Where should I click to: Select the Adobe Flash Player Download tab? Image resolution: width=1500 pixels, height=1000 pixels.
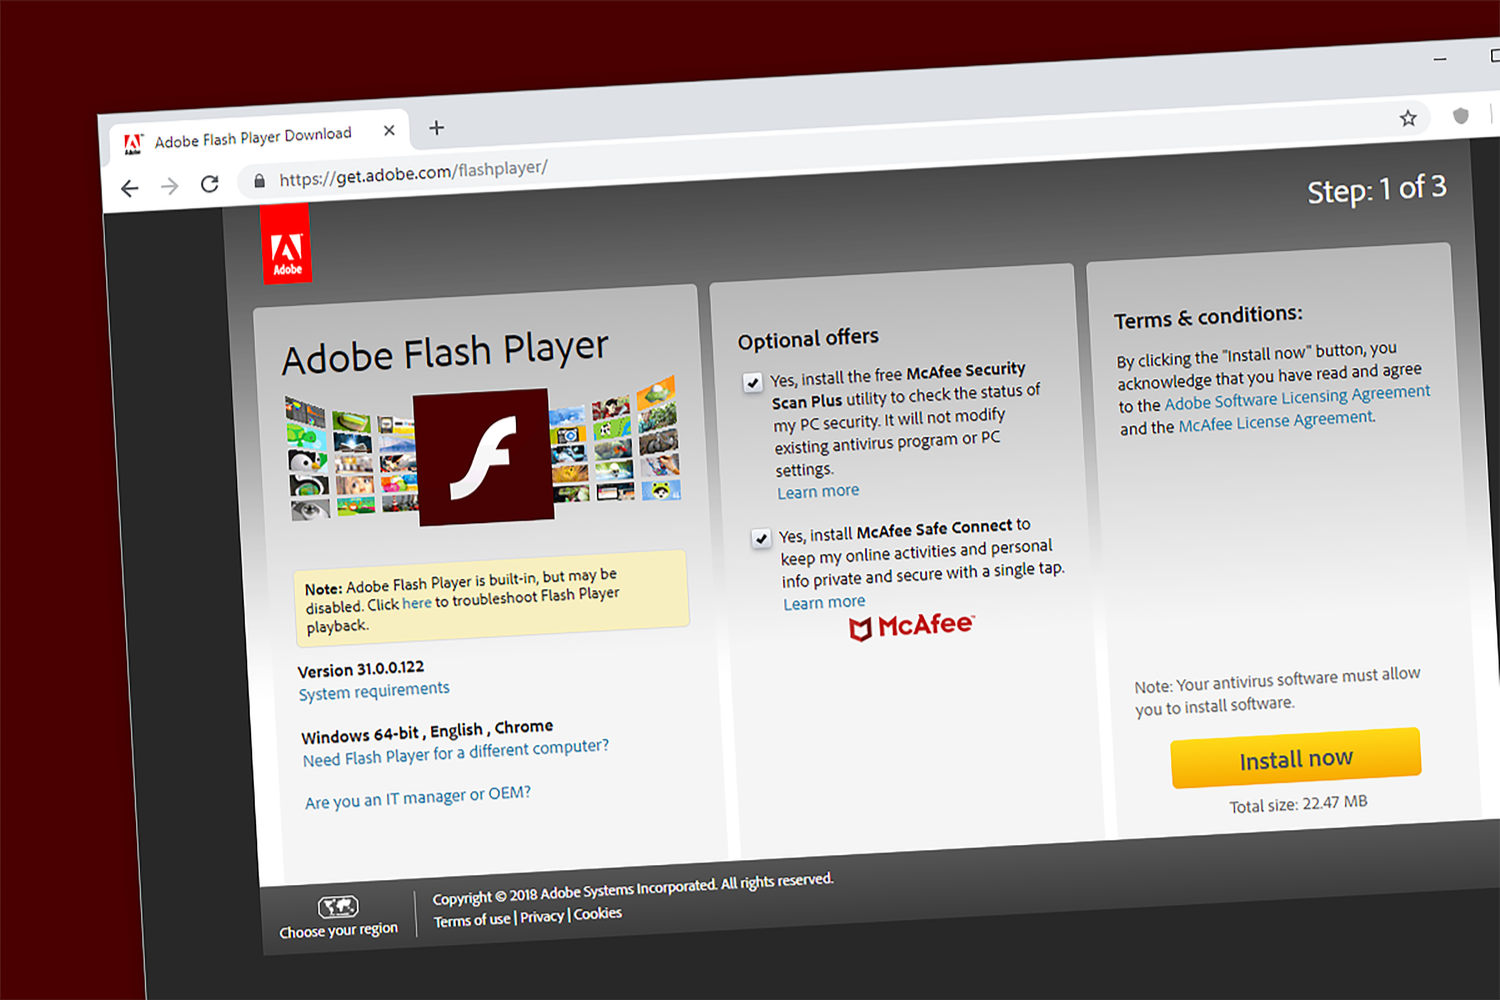point(253,134)
